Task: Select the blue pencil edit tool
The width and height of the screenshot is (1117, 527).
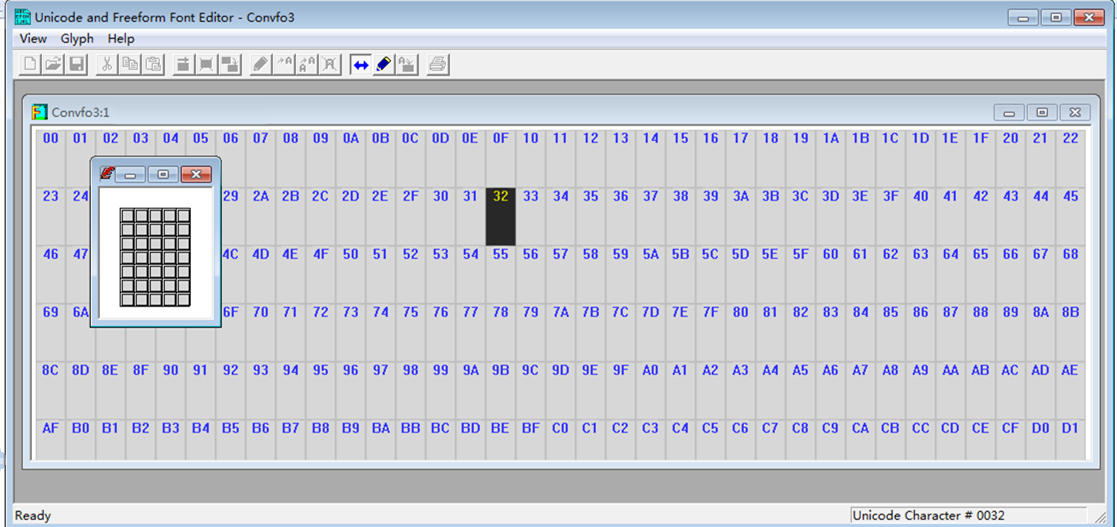Action: pos(384,65)
